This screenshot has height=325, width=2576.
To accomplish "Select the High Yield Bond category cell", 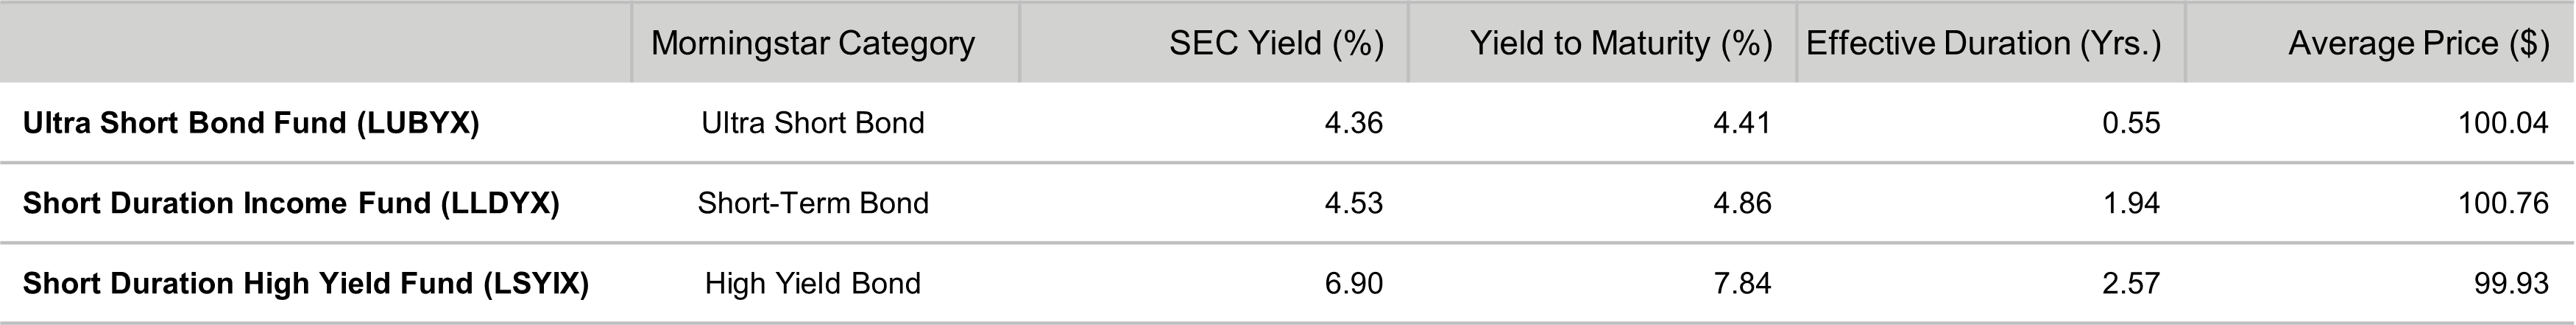I will tap(812, 284).
